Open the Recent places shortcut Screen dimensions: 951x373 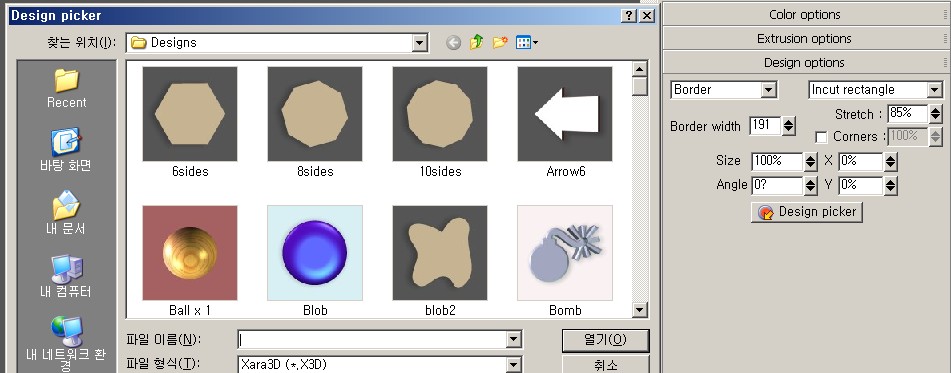pyautogui.click(x=66, y=89)
